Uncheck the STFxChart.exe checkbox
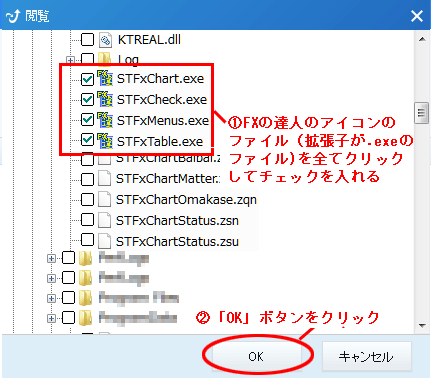This screenshot has width=431, height=378. [x=87, y=79]
